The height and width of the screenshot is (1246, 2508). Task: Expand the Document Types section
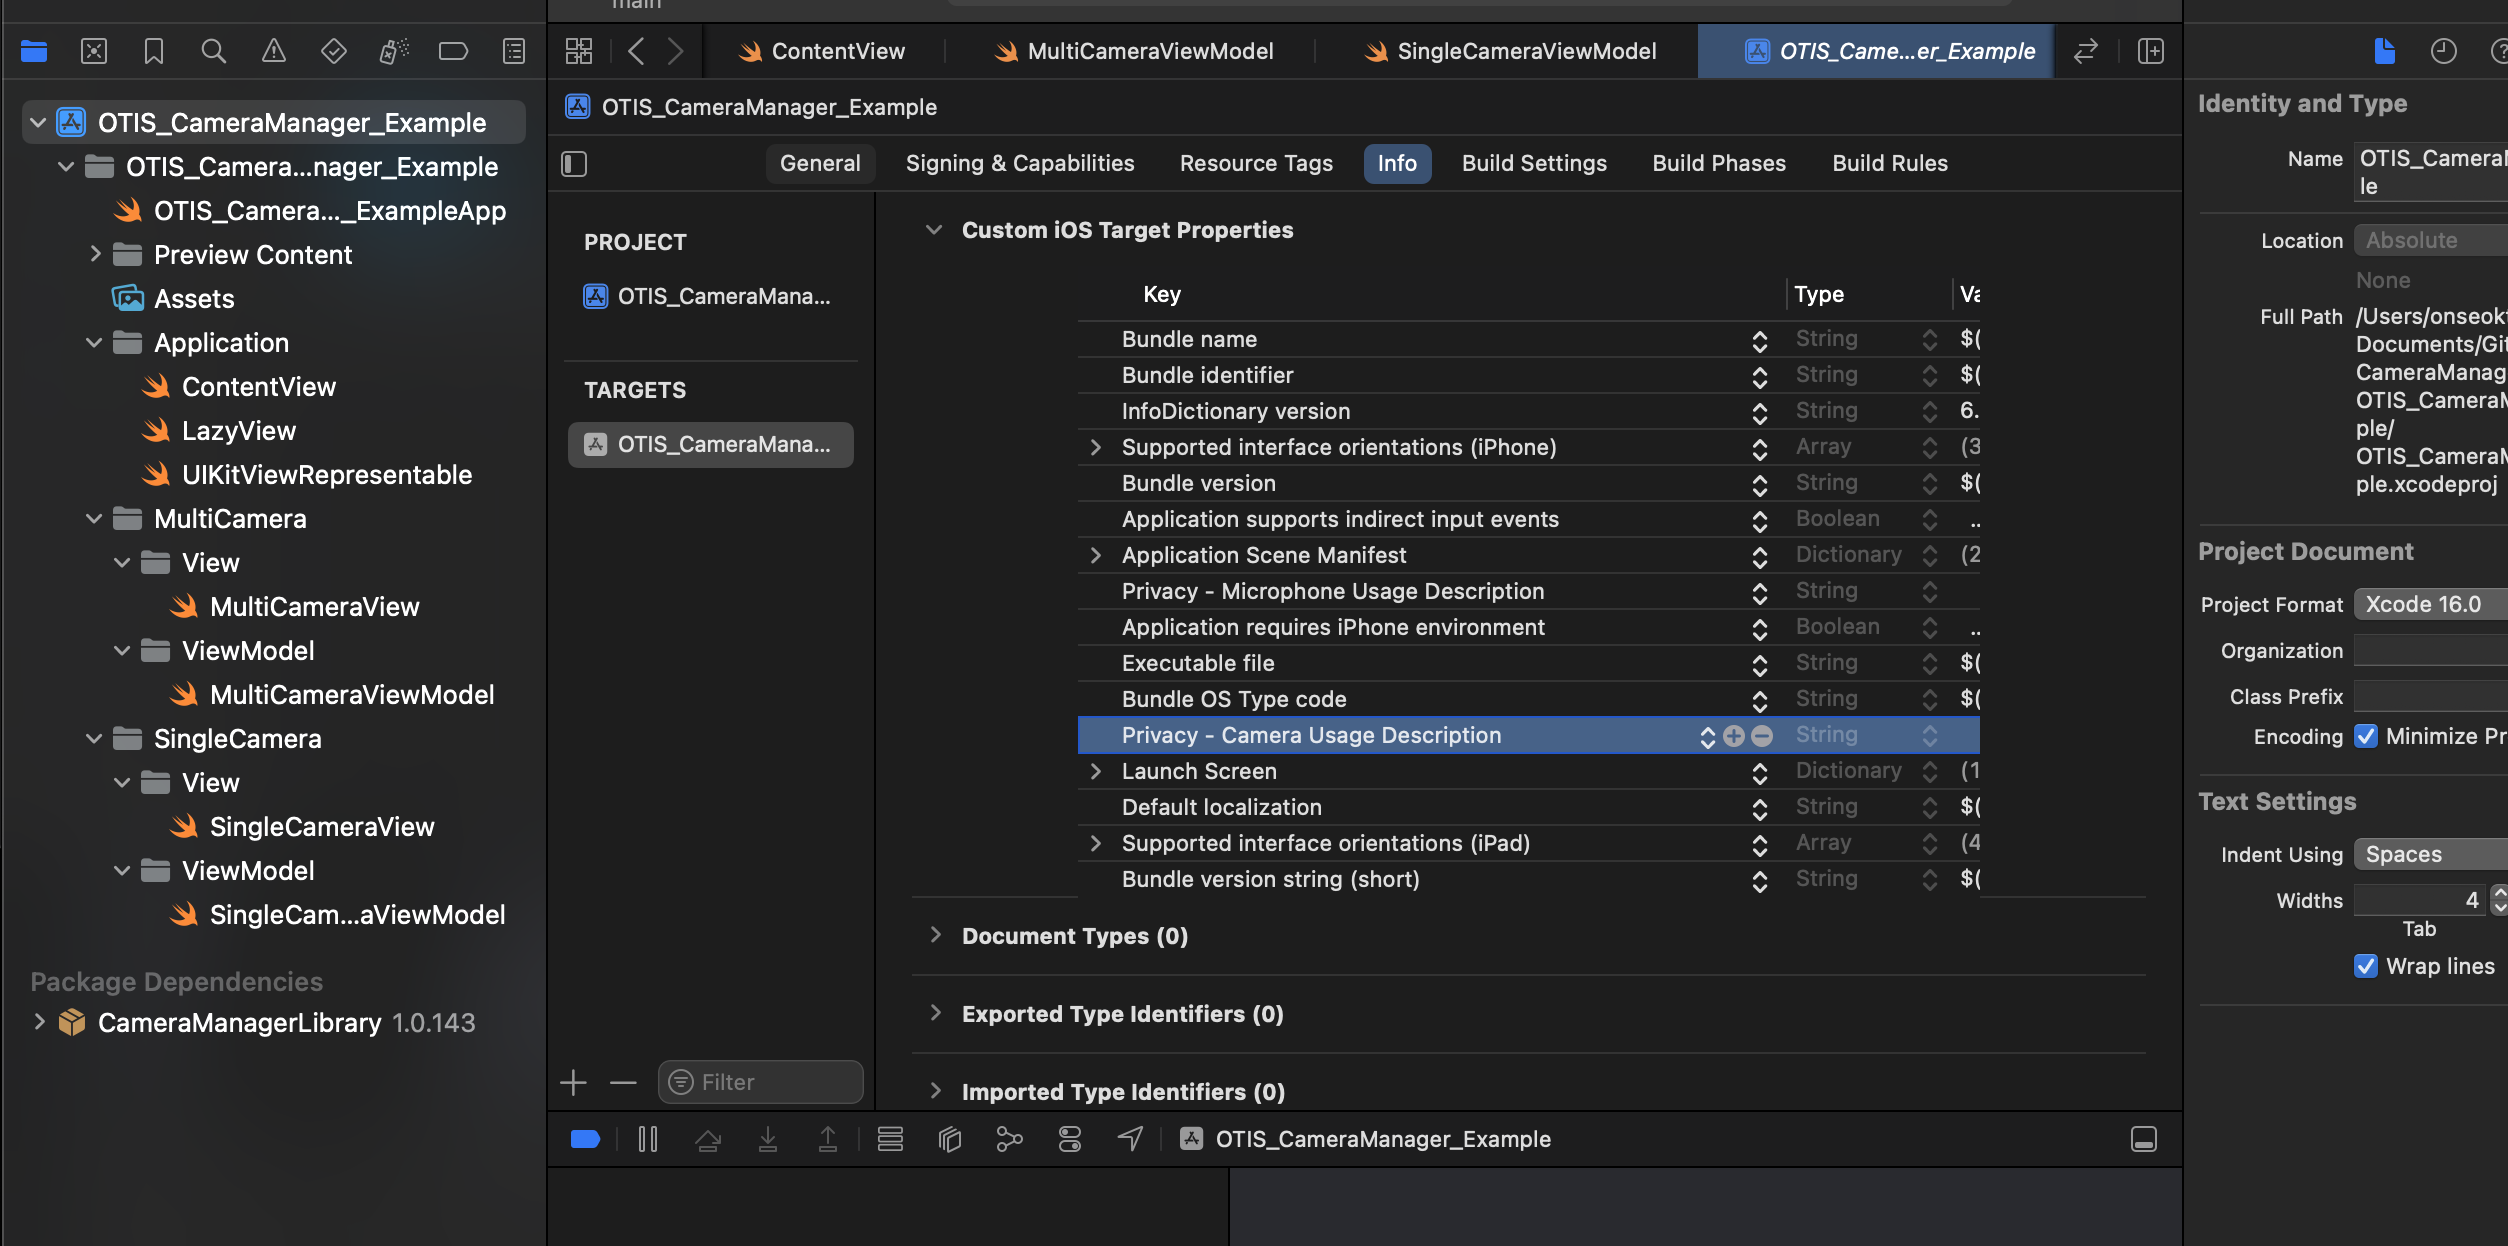(935, 935)
